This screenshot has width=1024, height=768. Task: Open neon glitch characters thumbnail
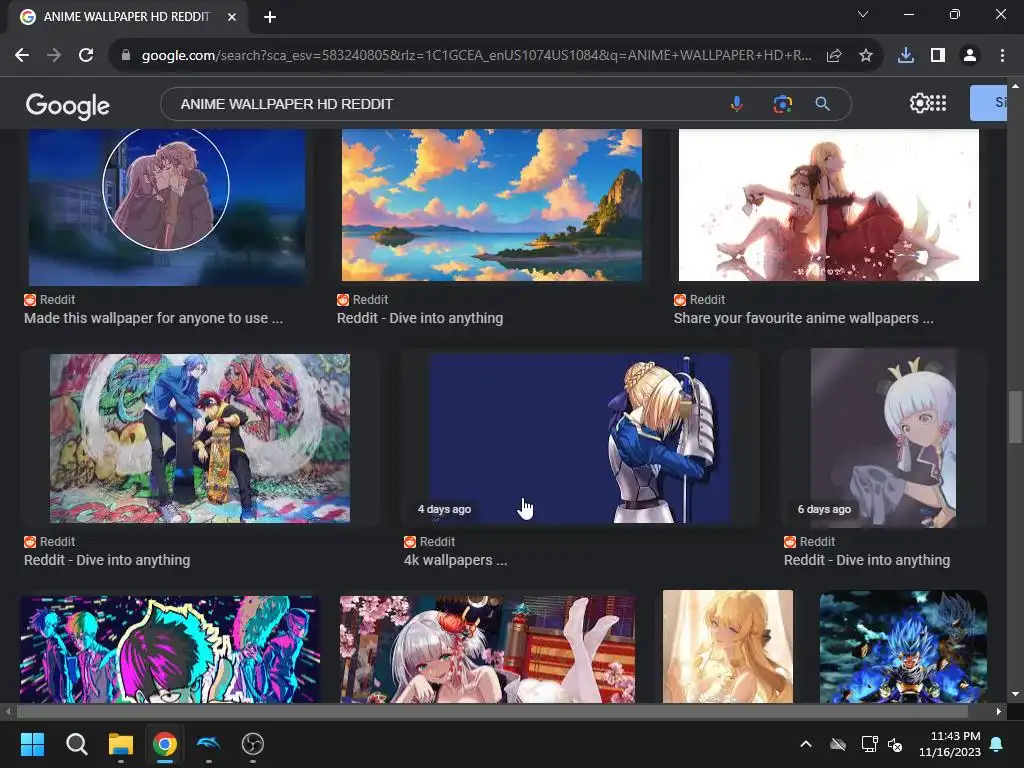coord(170,649)
